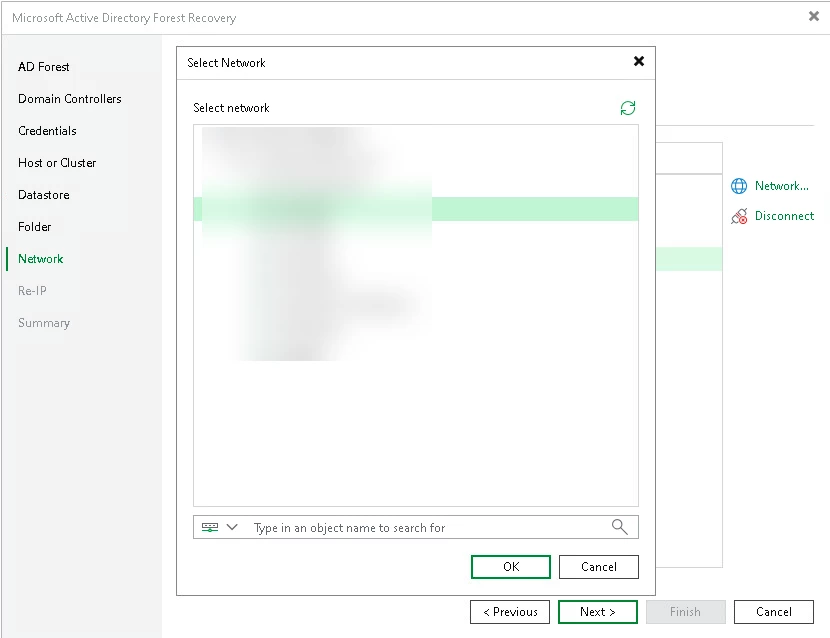Image resolution: width=830 pixels, height=638 pixels.
Task: Go to the Credentials step
Action: [47, 131]
